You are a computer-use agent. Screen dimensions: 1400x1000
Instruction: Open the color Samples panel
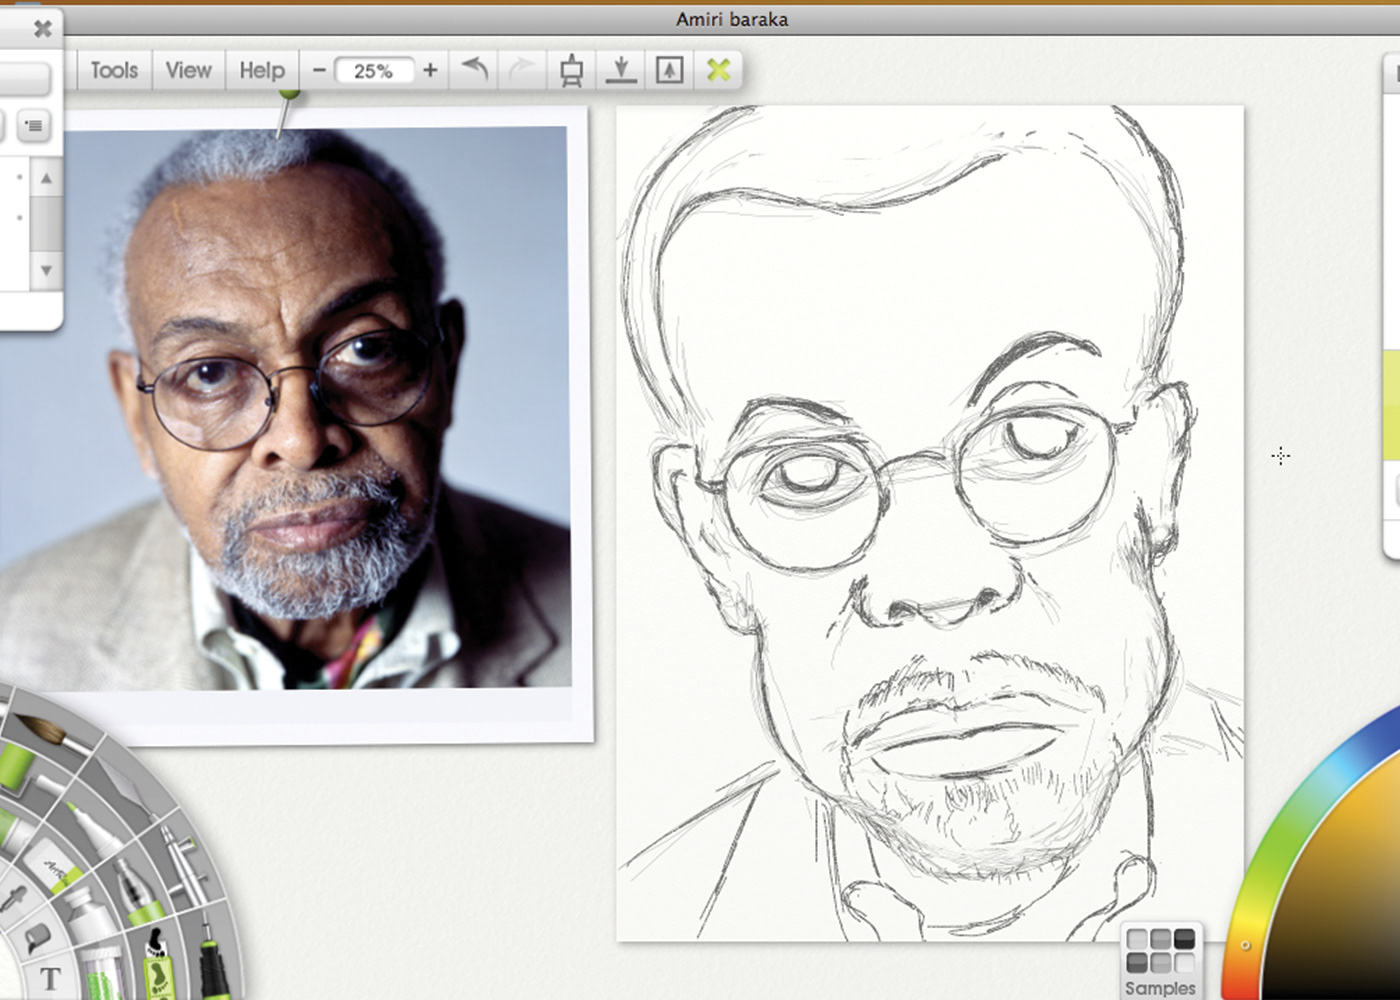click(1160, 962)
